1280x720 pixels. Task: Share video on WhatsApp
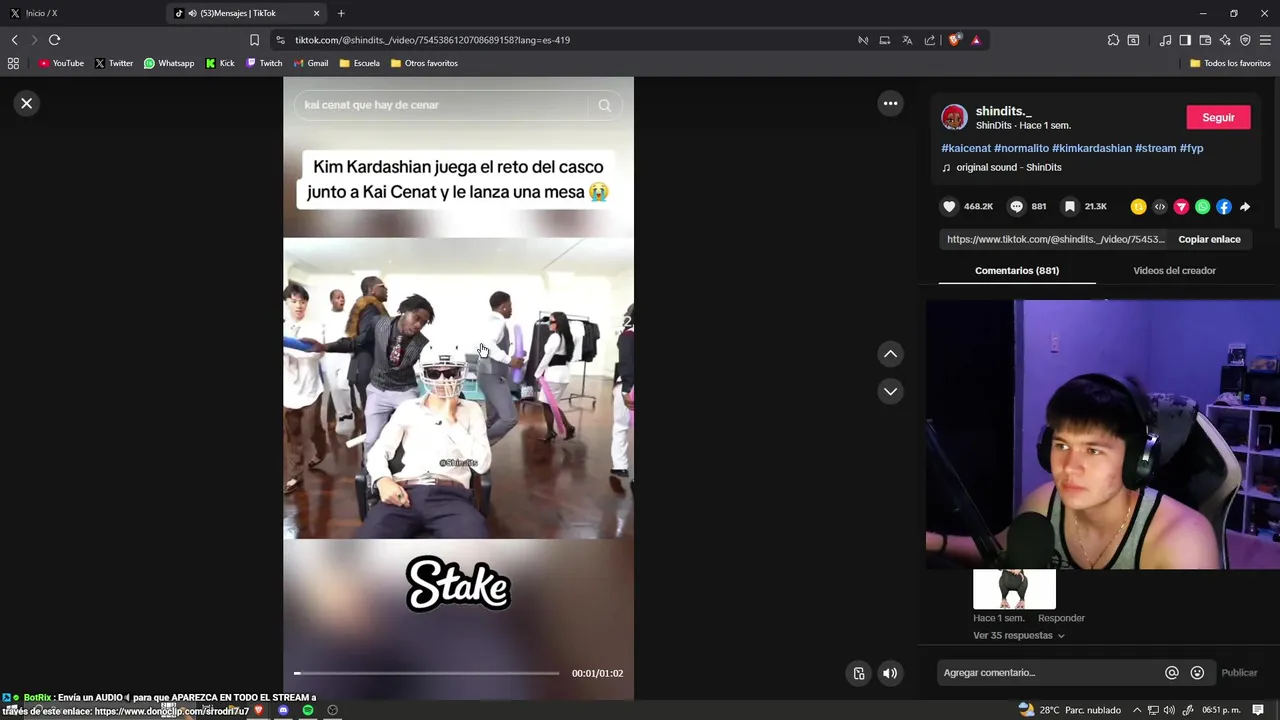click(x=1202, y=207)
